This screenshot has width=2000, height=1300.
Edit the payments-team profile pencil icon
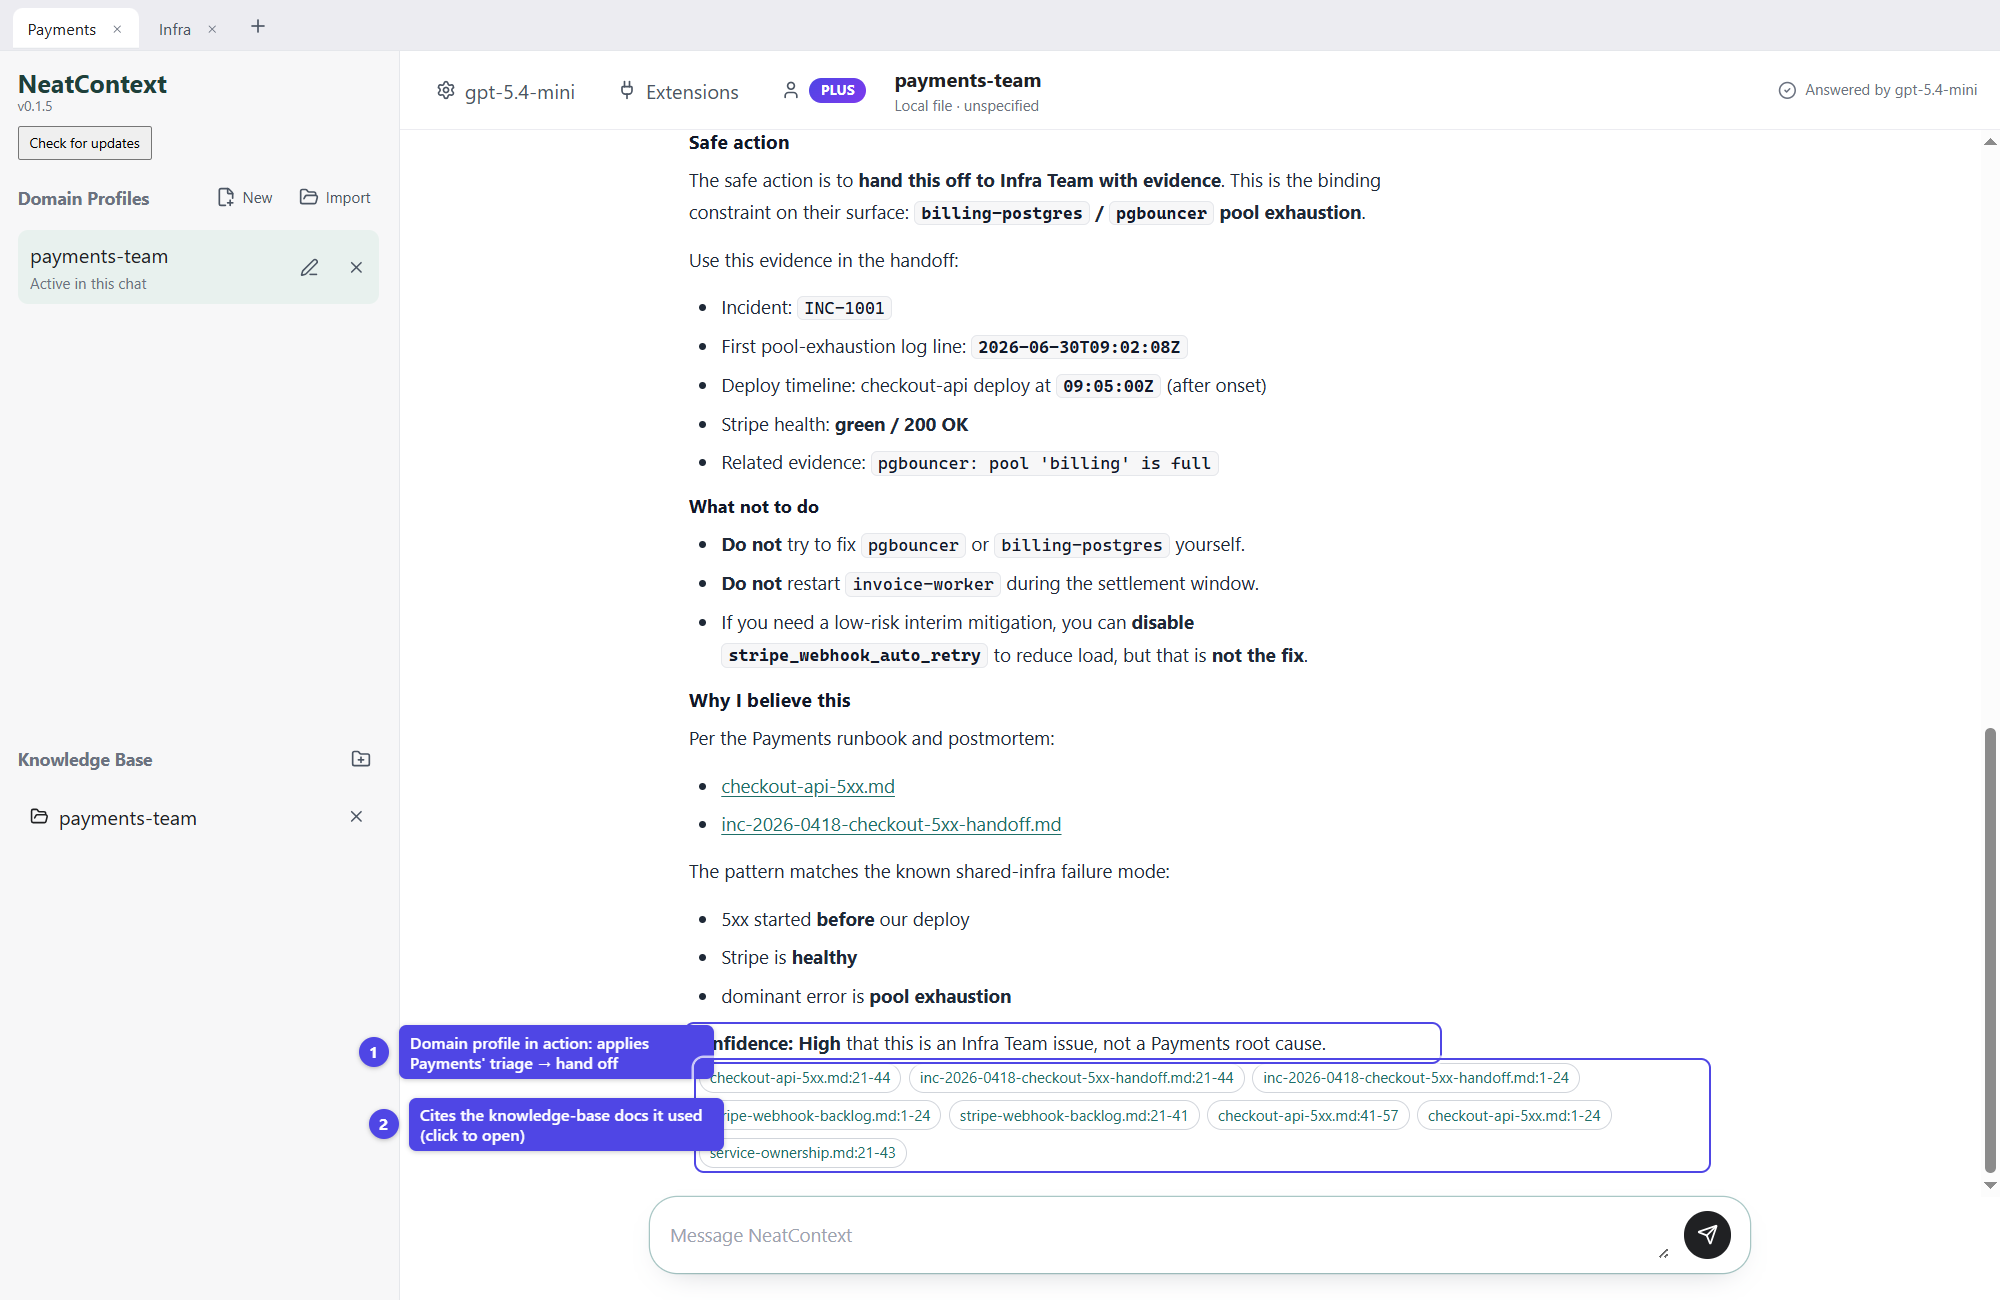pyautogui.click(x=310, y=268)
